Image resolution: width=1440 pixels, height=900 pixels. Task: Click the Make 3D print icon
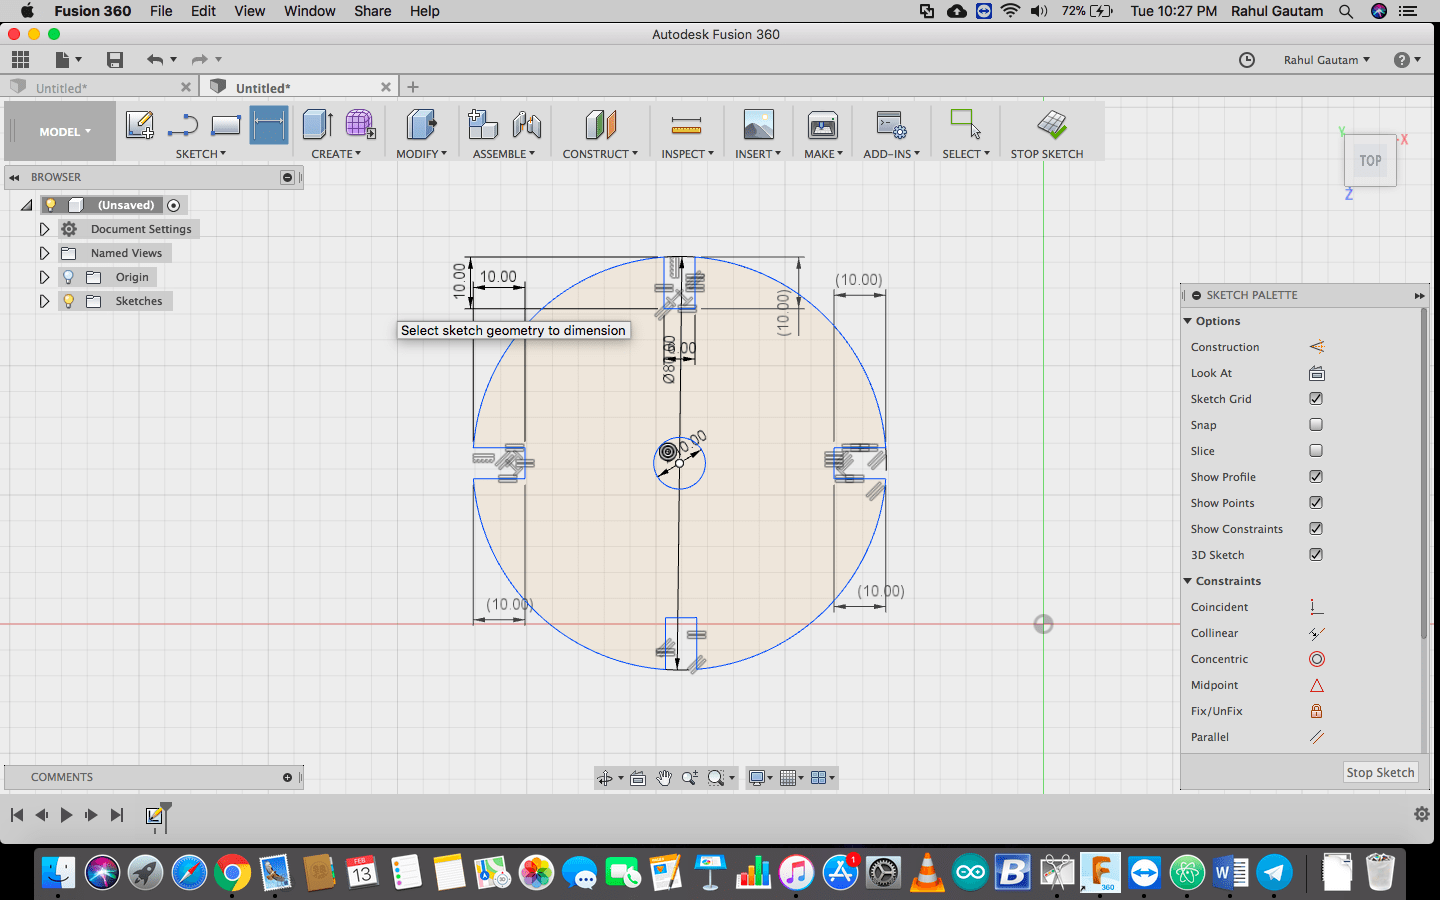[823, 125]
